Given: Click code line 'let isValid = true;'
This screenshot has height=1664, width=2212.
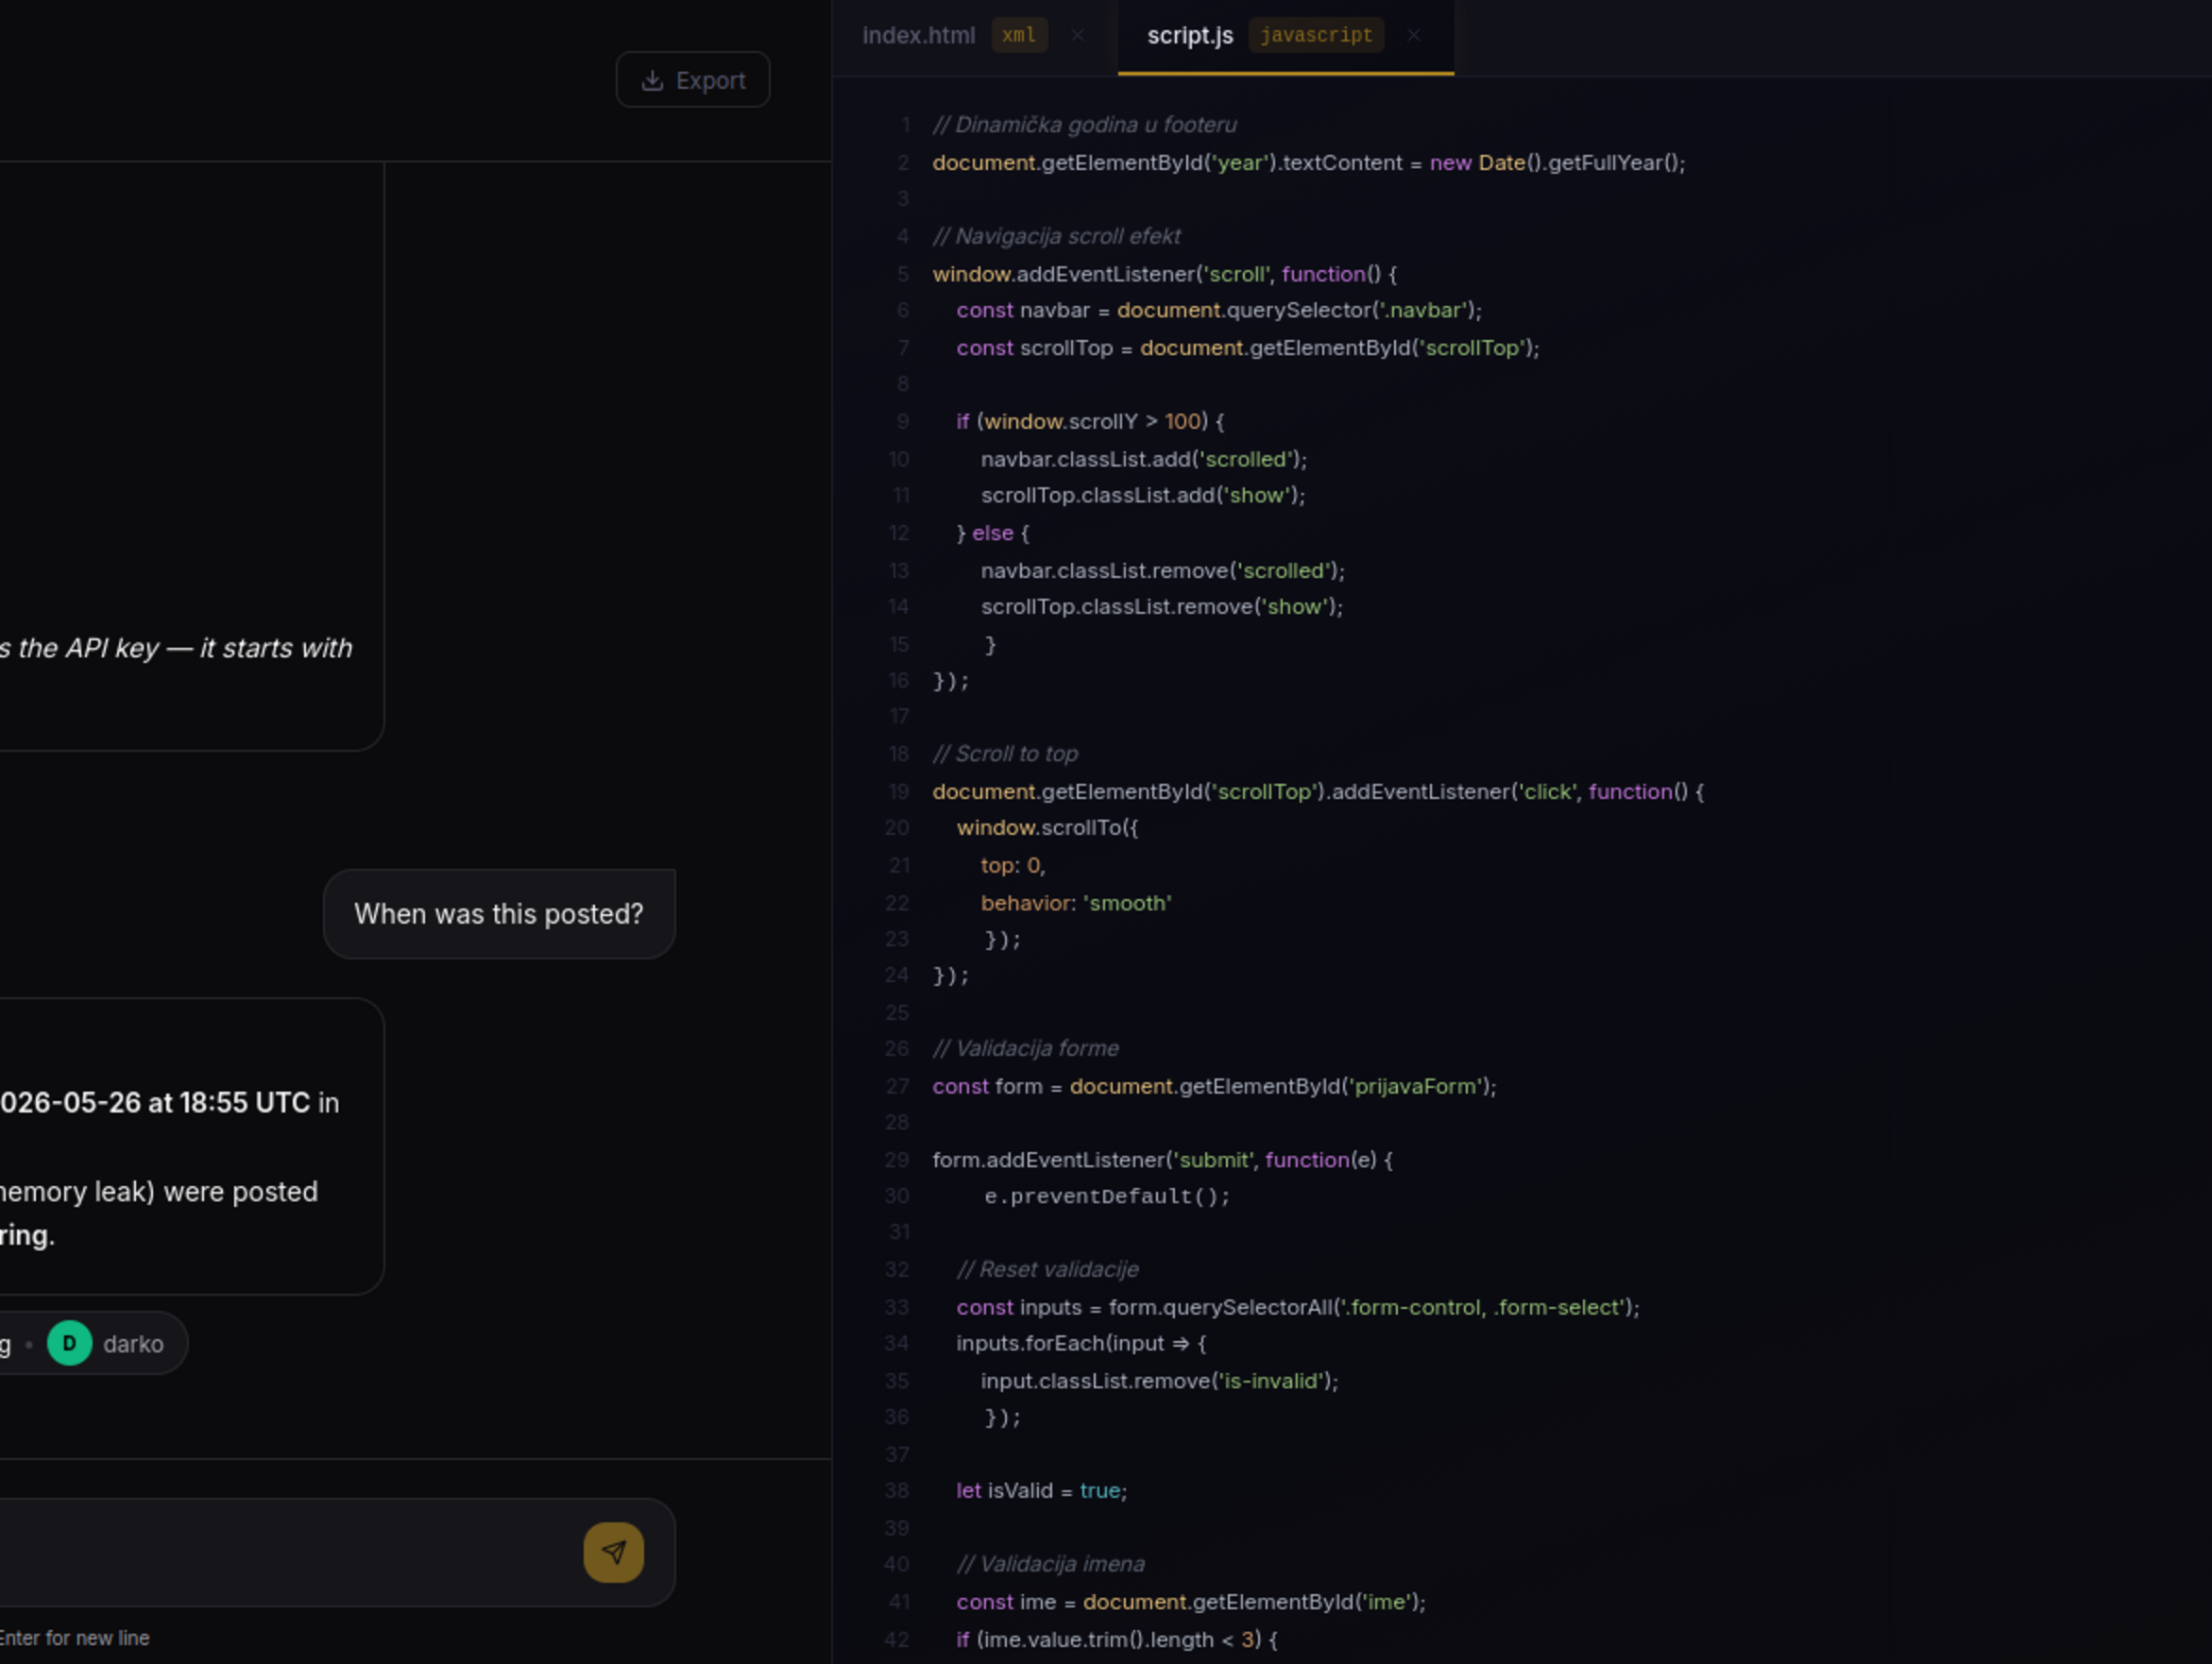Looking at the screenshot, I should point(1041,1490).
